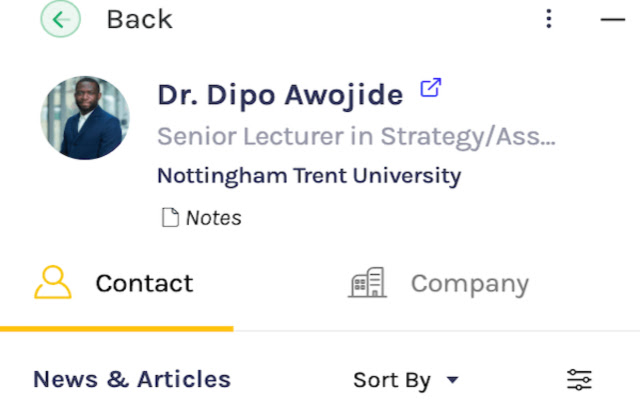Viewport: 640px width, 400px height.
Task: Switch to the Contact tab
Action: click(x=144, y=283)
